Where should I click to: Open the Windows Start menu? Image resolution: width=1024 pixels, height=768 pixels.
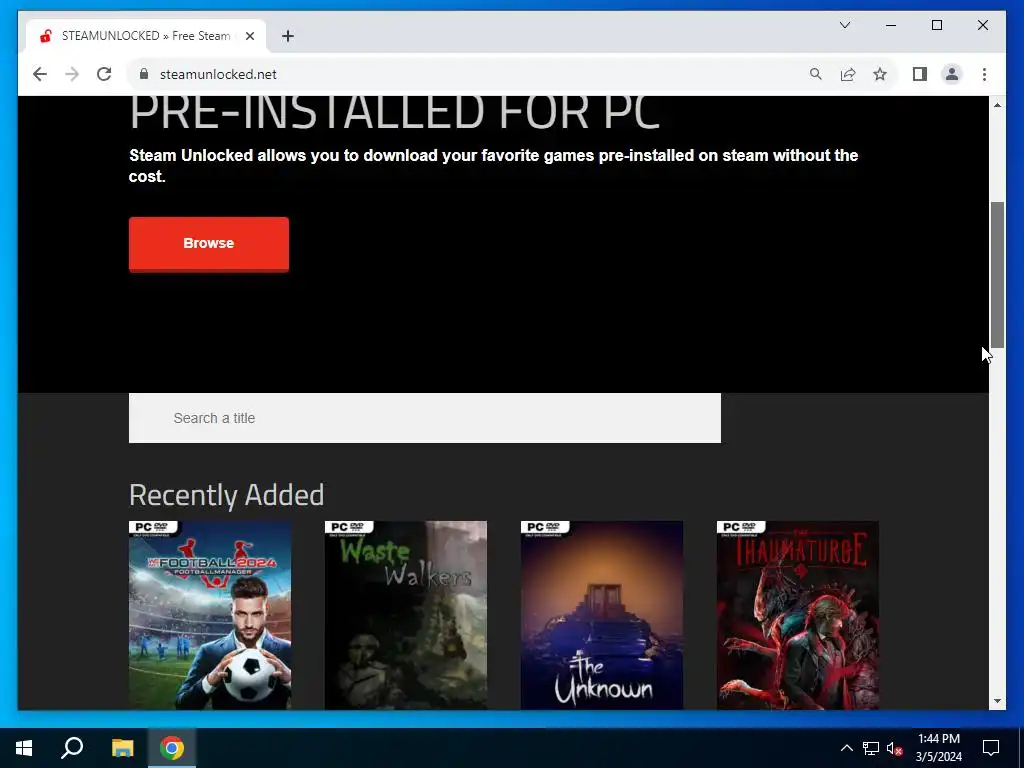(24, 748)
